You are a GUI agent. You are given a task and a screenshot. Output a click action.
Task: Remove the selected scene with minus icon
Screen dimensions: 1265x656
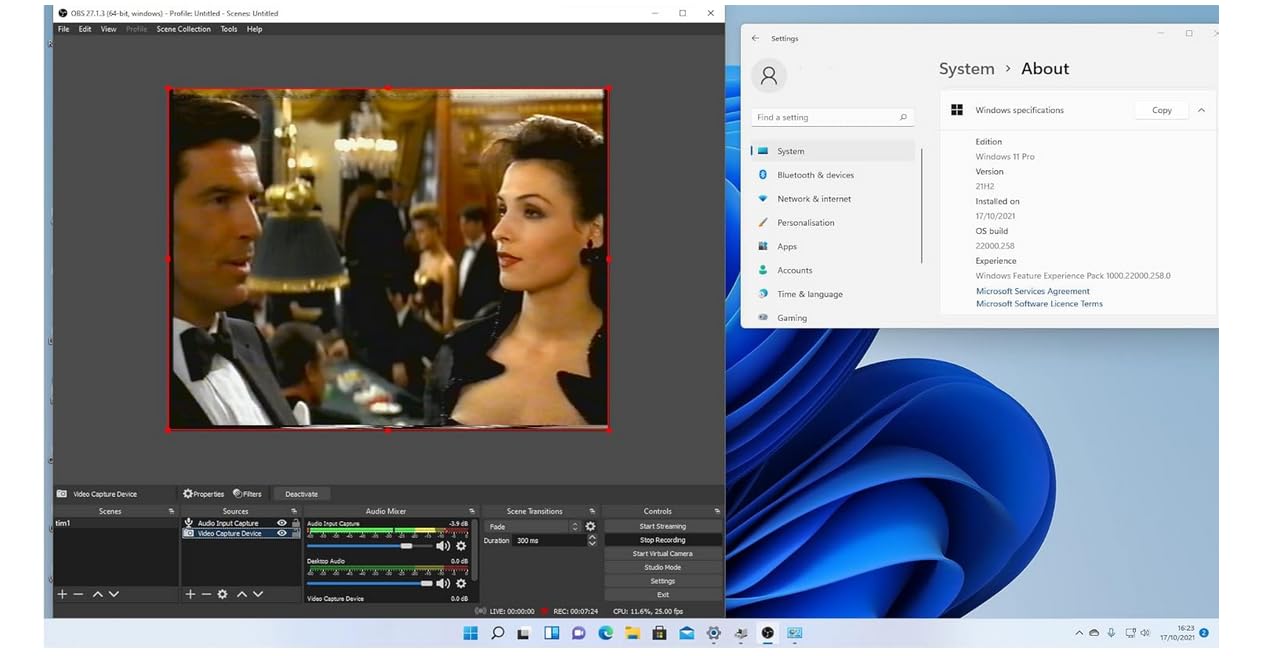coord(78,594)
